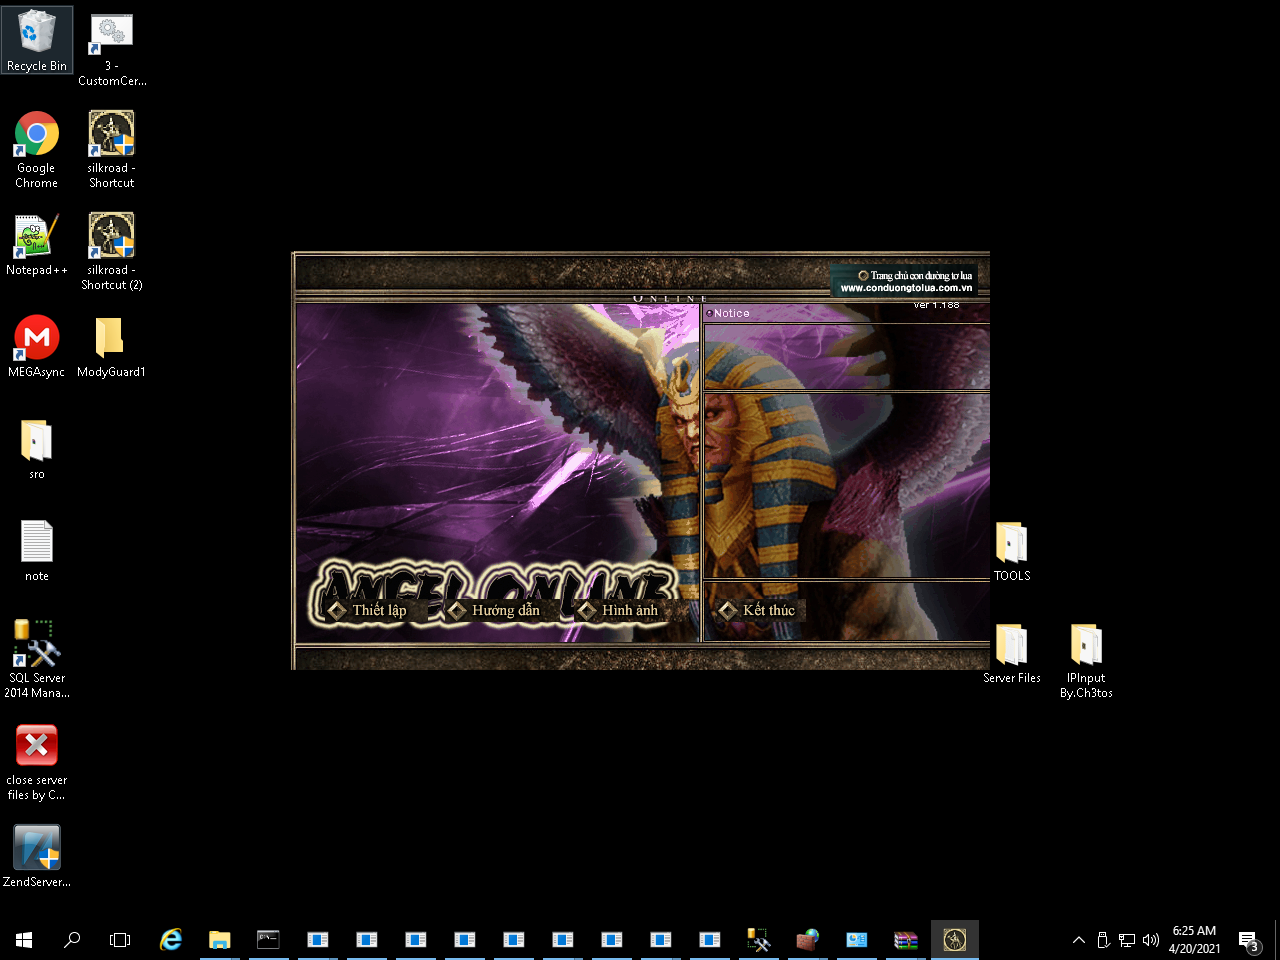
Task: Select the TOOLS folder icon
Action: point(1012,551)
